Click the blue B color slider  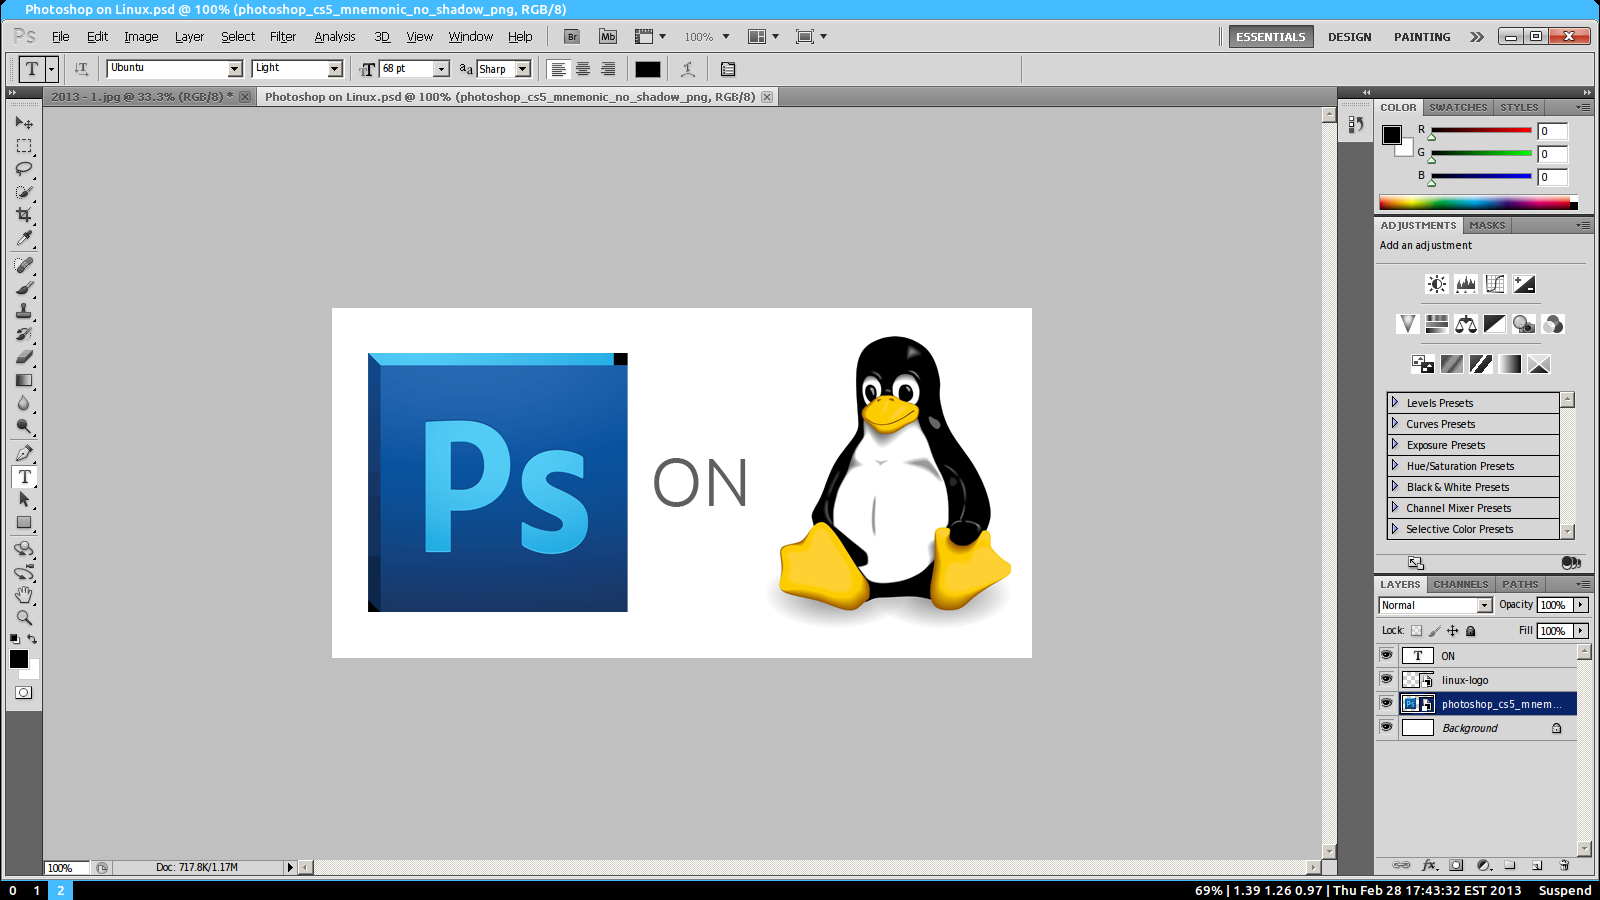pos(1481,177)
